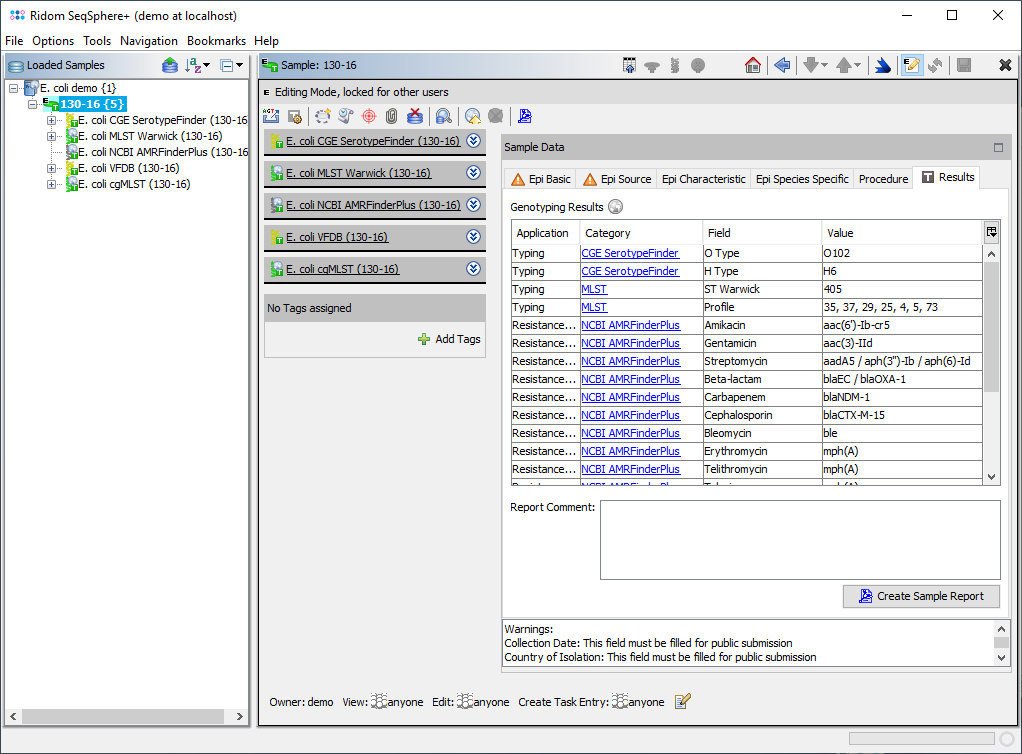Click the blue back arrow icon
The height and width of the screenshot is (754, 1022).
point(782,65)
